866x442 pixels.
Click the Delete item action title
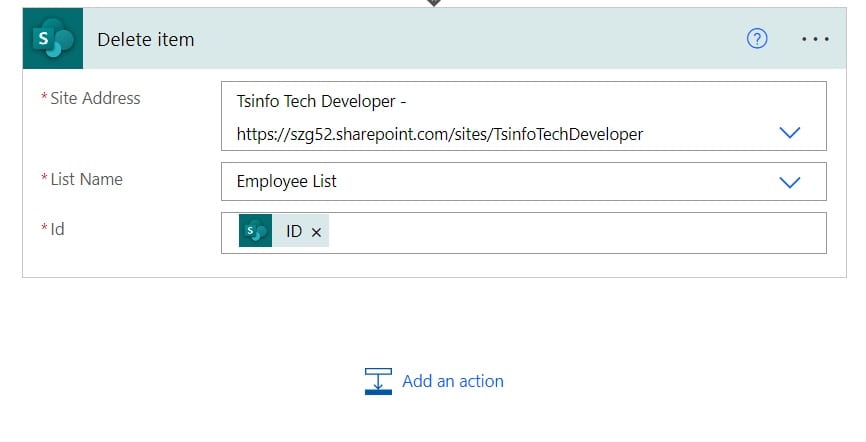coord(146,40)
